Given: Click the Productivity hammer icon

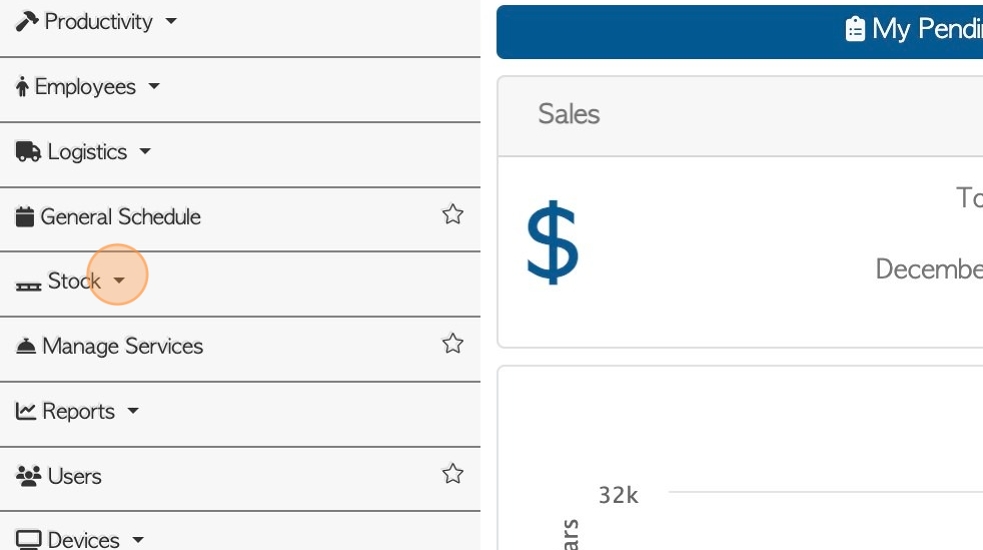Looking at the screenshot, I should [x=27, y=21].
